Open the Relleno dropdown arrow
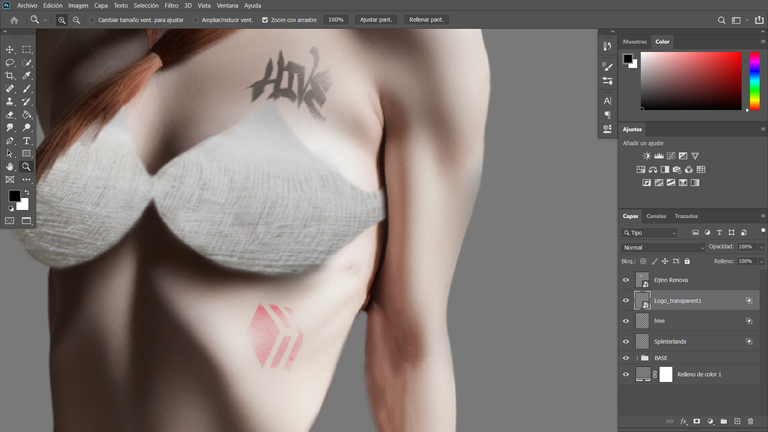768x432 pixels. coord(761,262)
